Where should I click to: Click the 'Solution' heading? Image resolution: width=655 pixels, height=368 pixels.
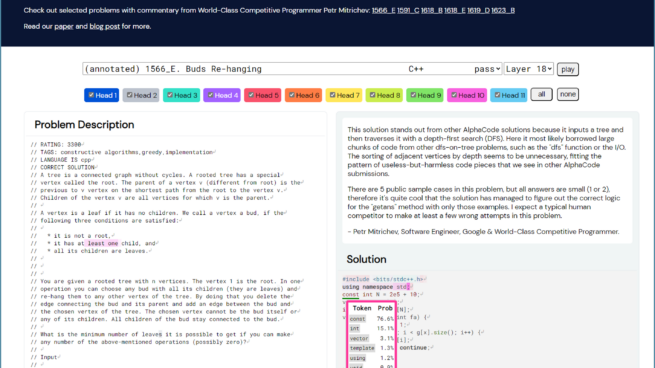click(x=366, y=259)
